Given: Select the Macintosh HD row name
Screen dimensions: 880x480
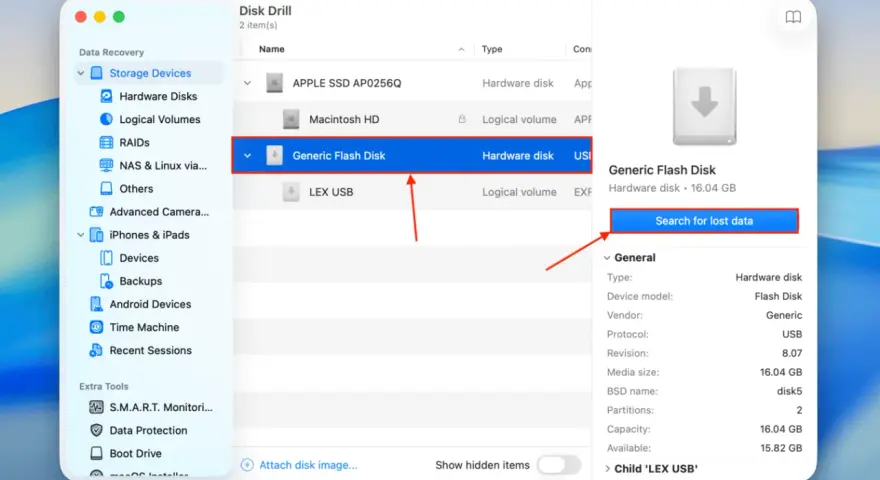Looking at the screenshot, I should 344,119.
